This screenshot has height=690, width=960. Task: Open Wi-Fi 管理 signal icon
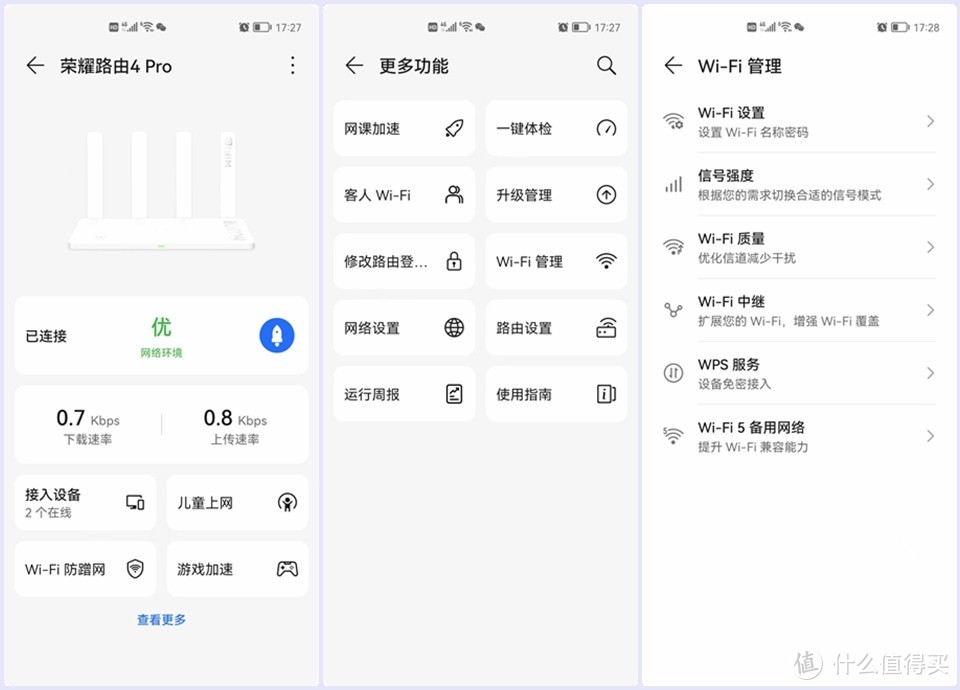pyautogui.click(x=606, y=260)
